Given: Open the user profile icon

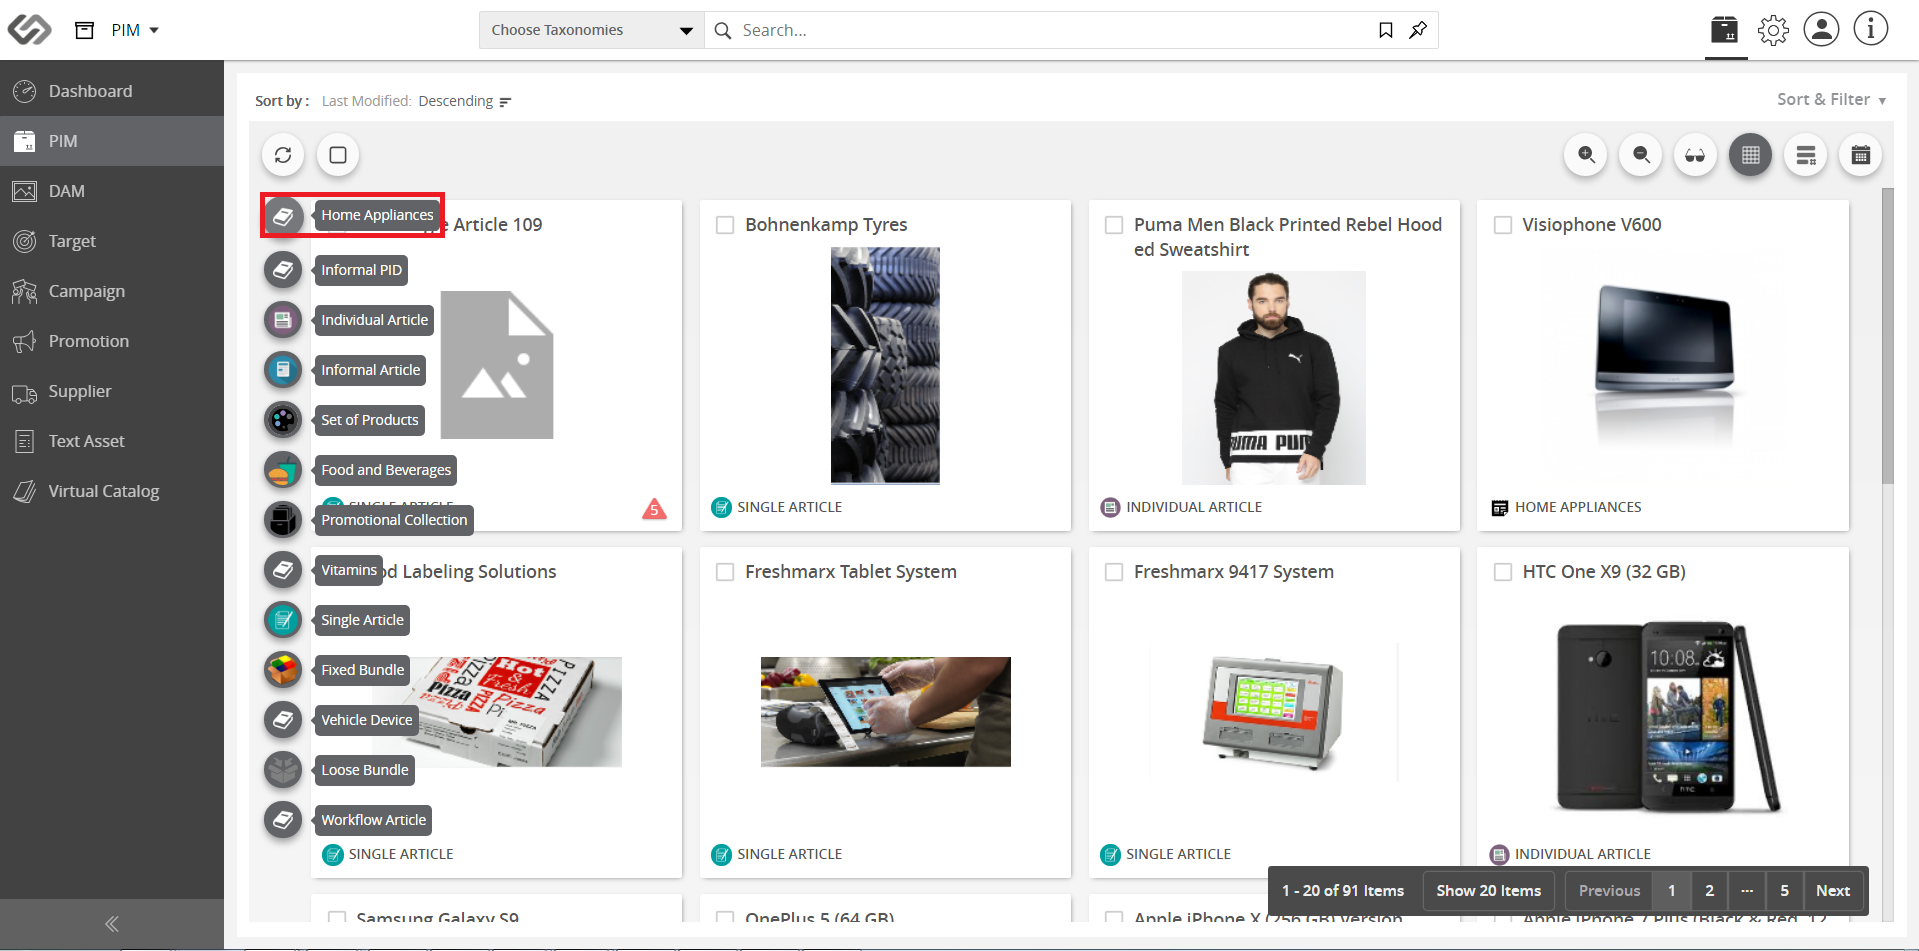Looking at the screenshot, I should click(x=1821, y=29).
